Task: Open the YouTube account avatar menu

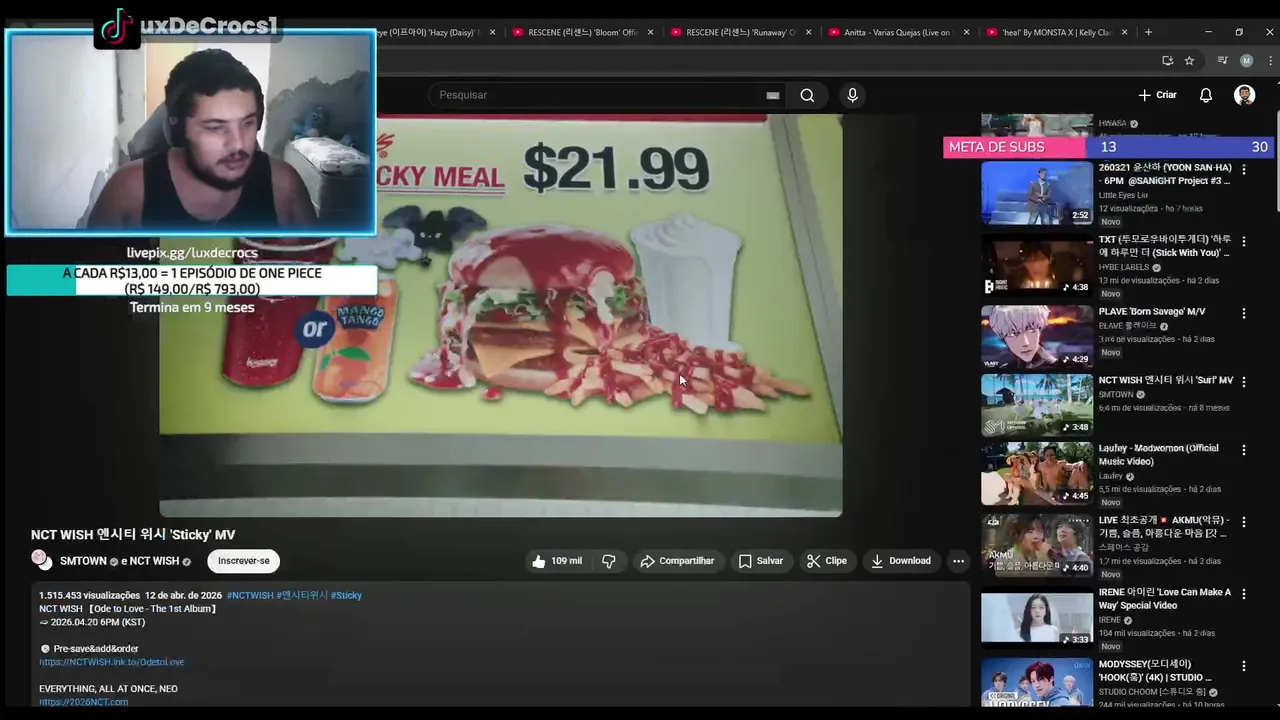Action: point(1244,95)
